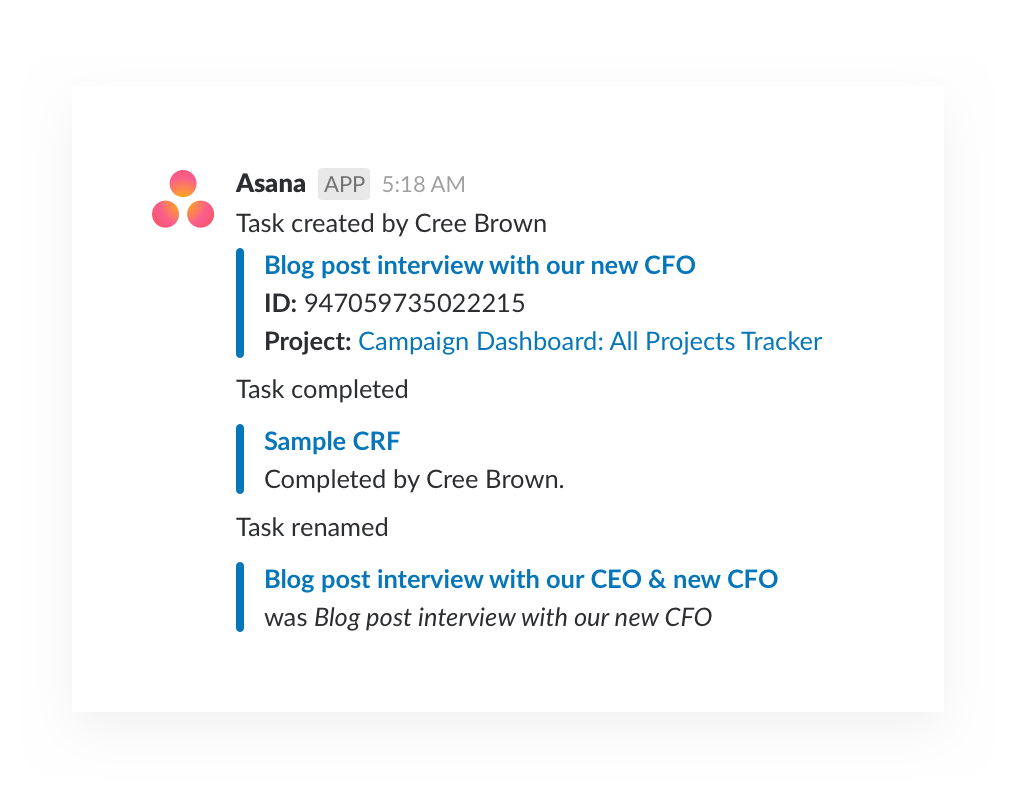Open the renamed 'CEO & new CFO' task link
The height and width of the screenshot is (812, 1024).
click(x=521, y=579)
